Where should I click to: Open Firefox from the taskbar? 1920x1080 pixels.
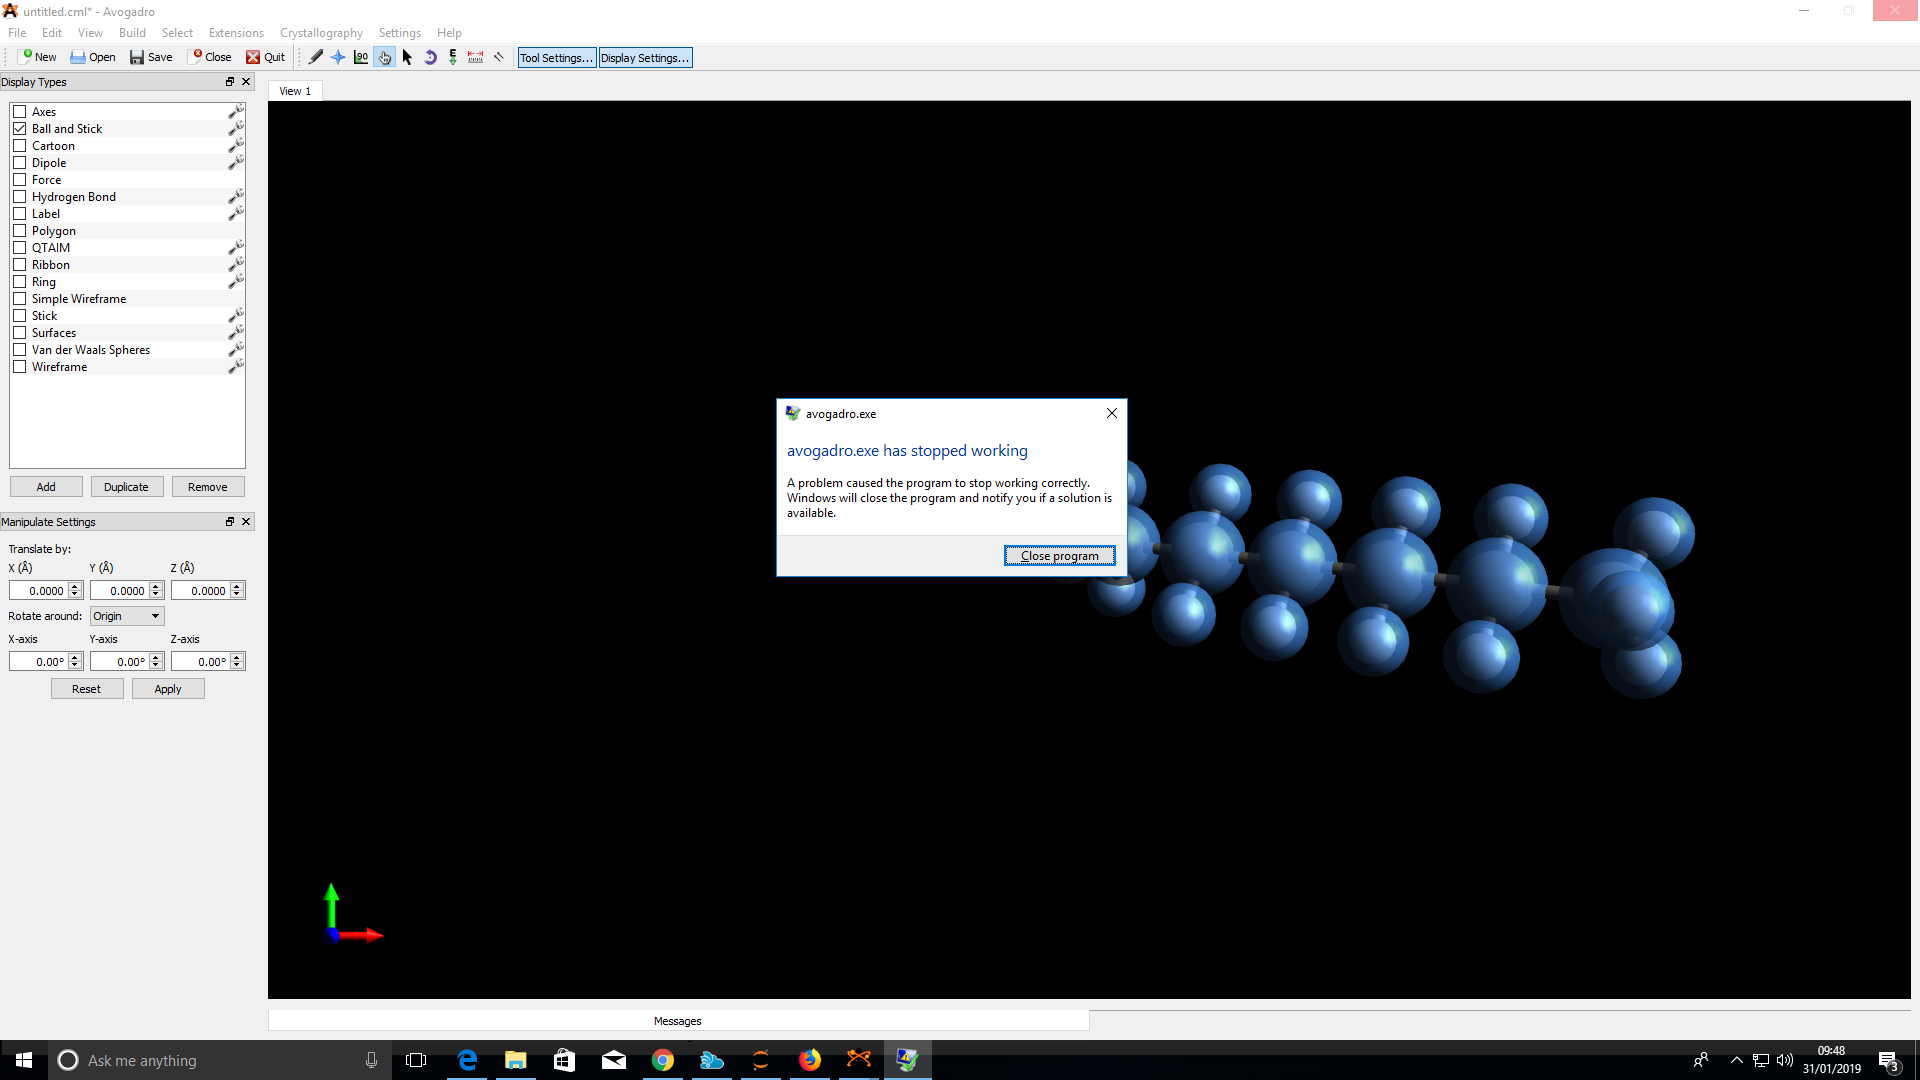point(809,1060)
